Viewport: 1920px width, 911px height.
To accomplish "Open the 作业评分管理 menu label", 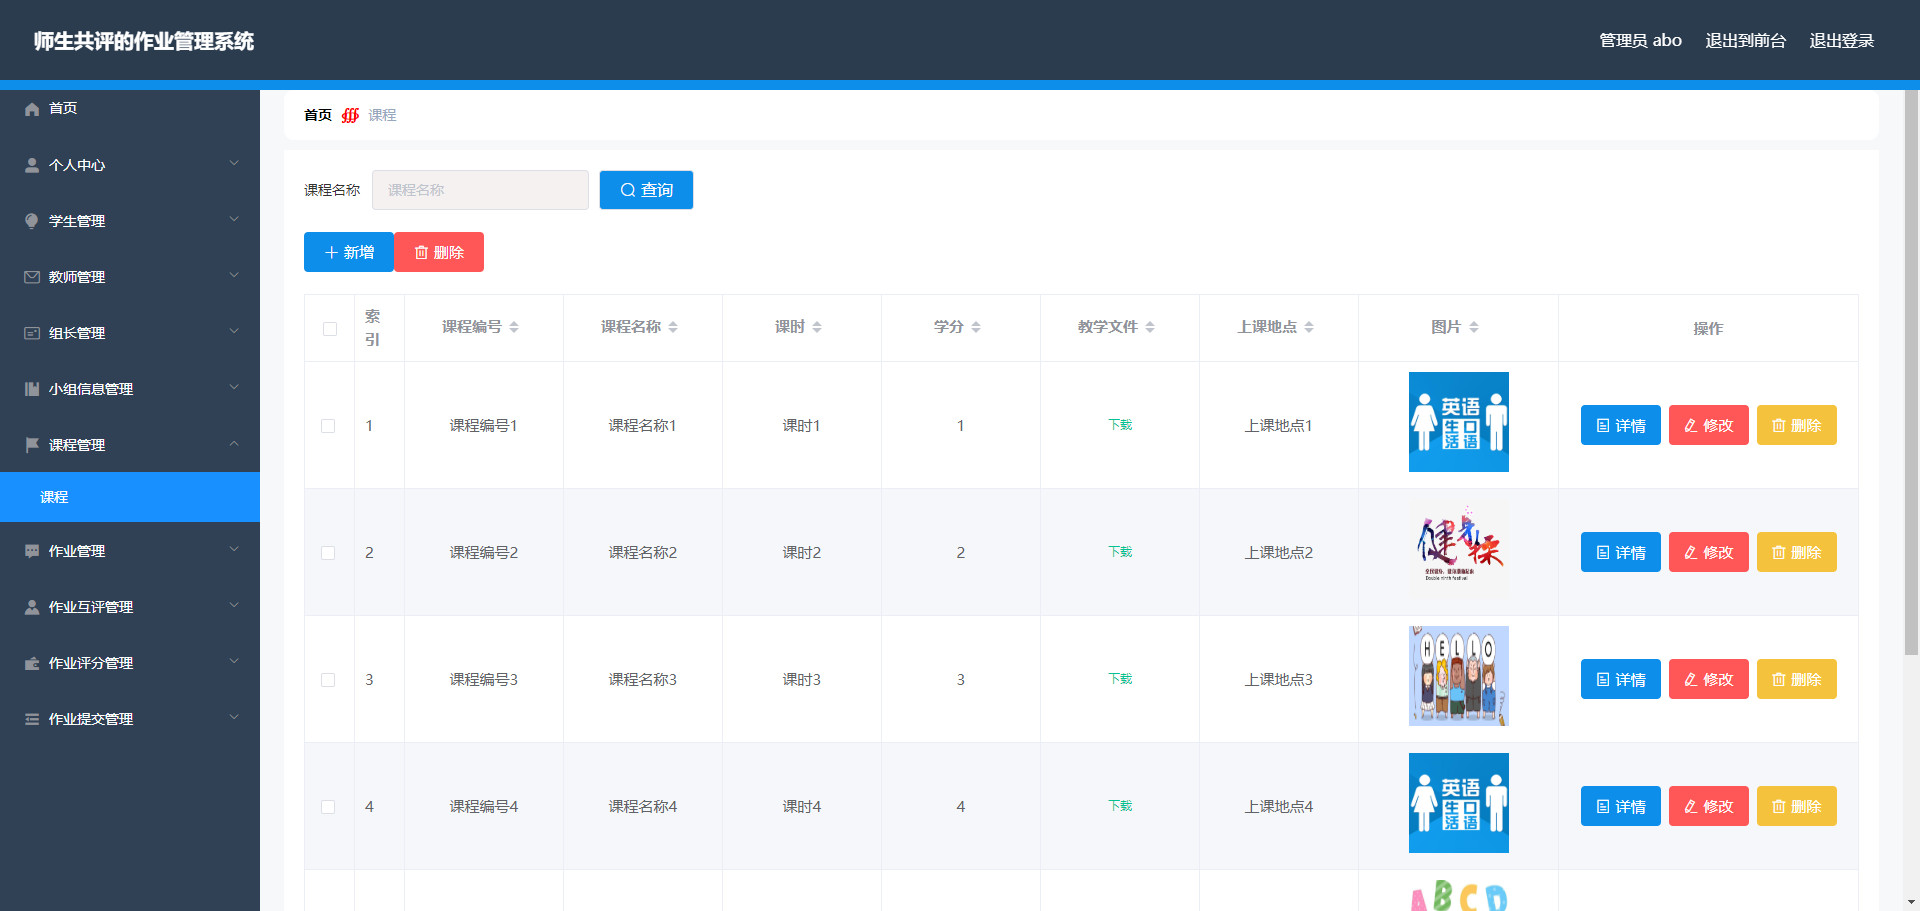I will 91,663.
